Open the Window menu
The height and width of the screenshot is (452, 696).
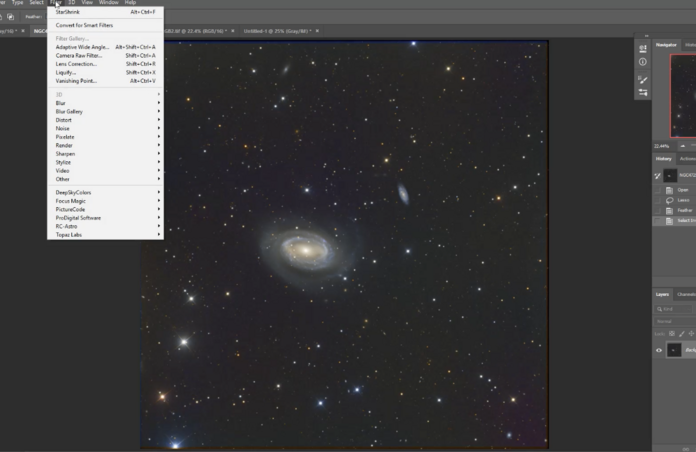108,3
